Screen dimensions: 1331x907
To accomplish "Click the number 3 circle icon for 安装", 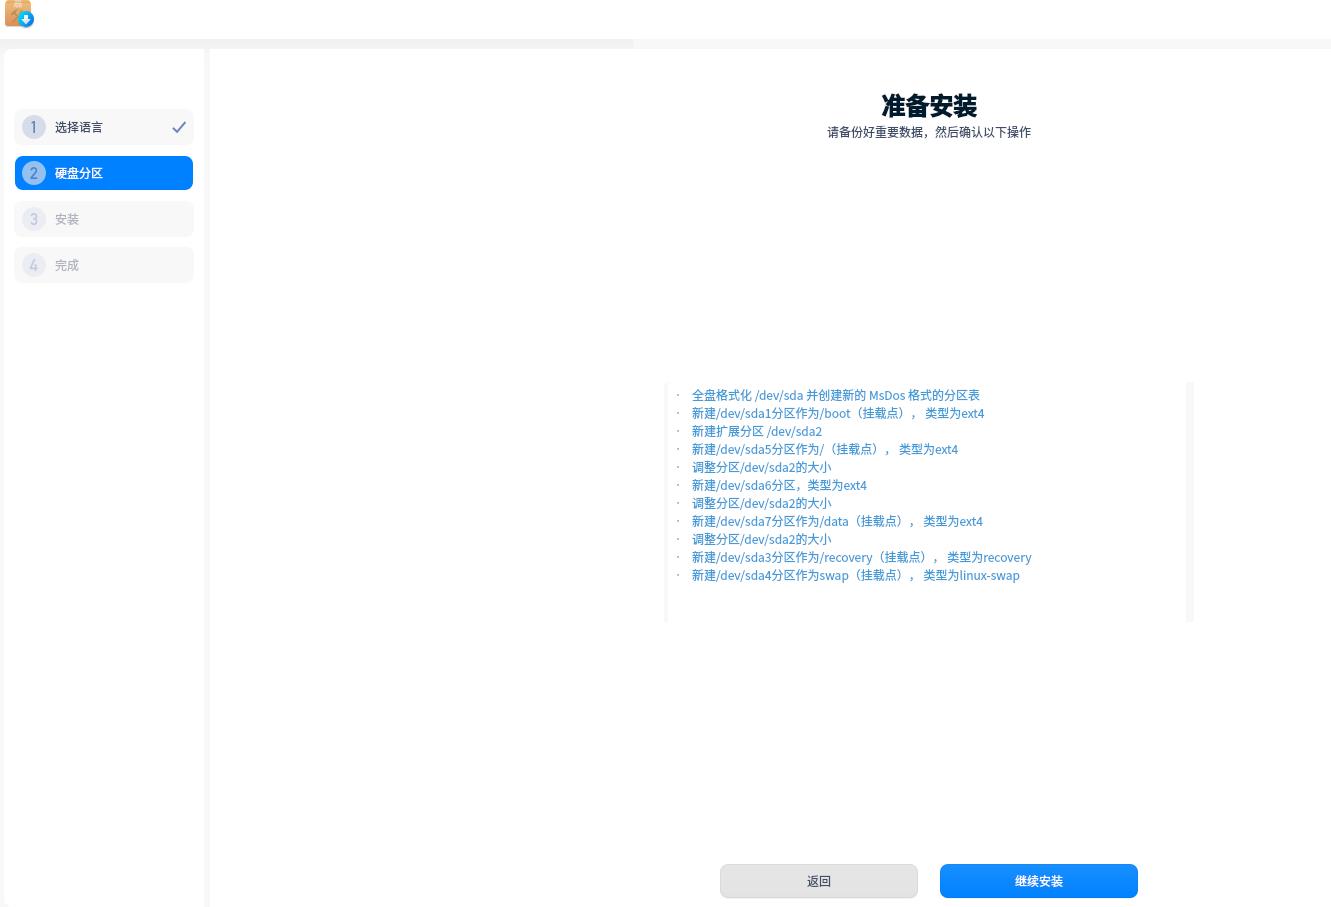I will [34, 219].
